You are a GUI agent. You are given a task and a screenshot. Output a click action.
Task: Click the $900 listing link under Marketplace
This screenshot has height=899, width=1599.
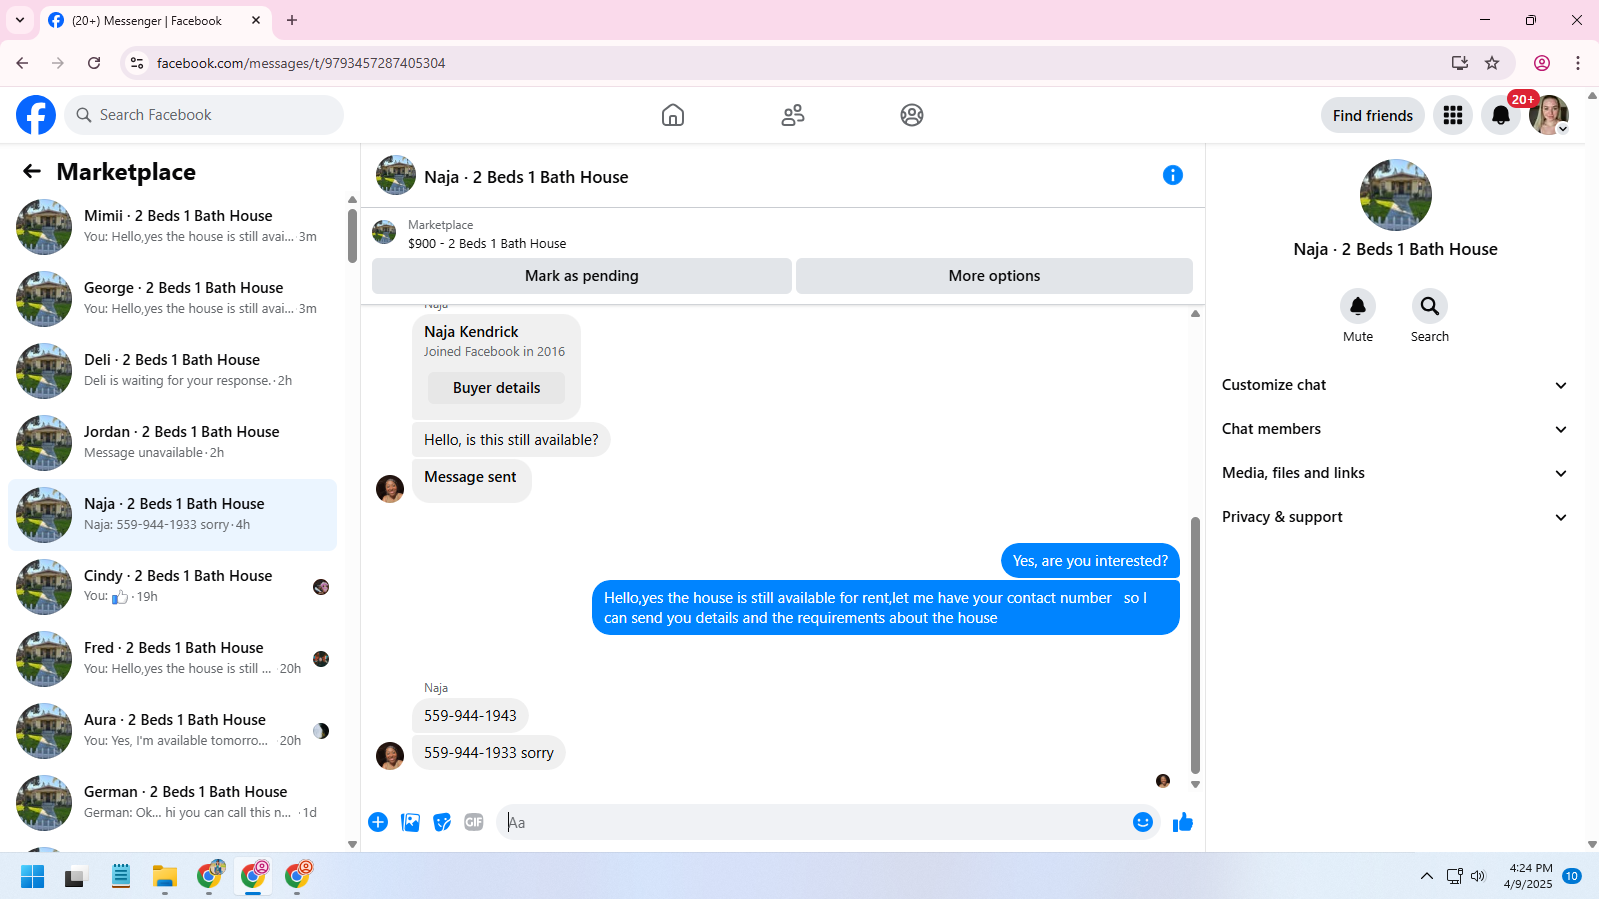tap(487, 243)
